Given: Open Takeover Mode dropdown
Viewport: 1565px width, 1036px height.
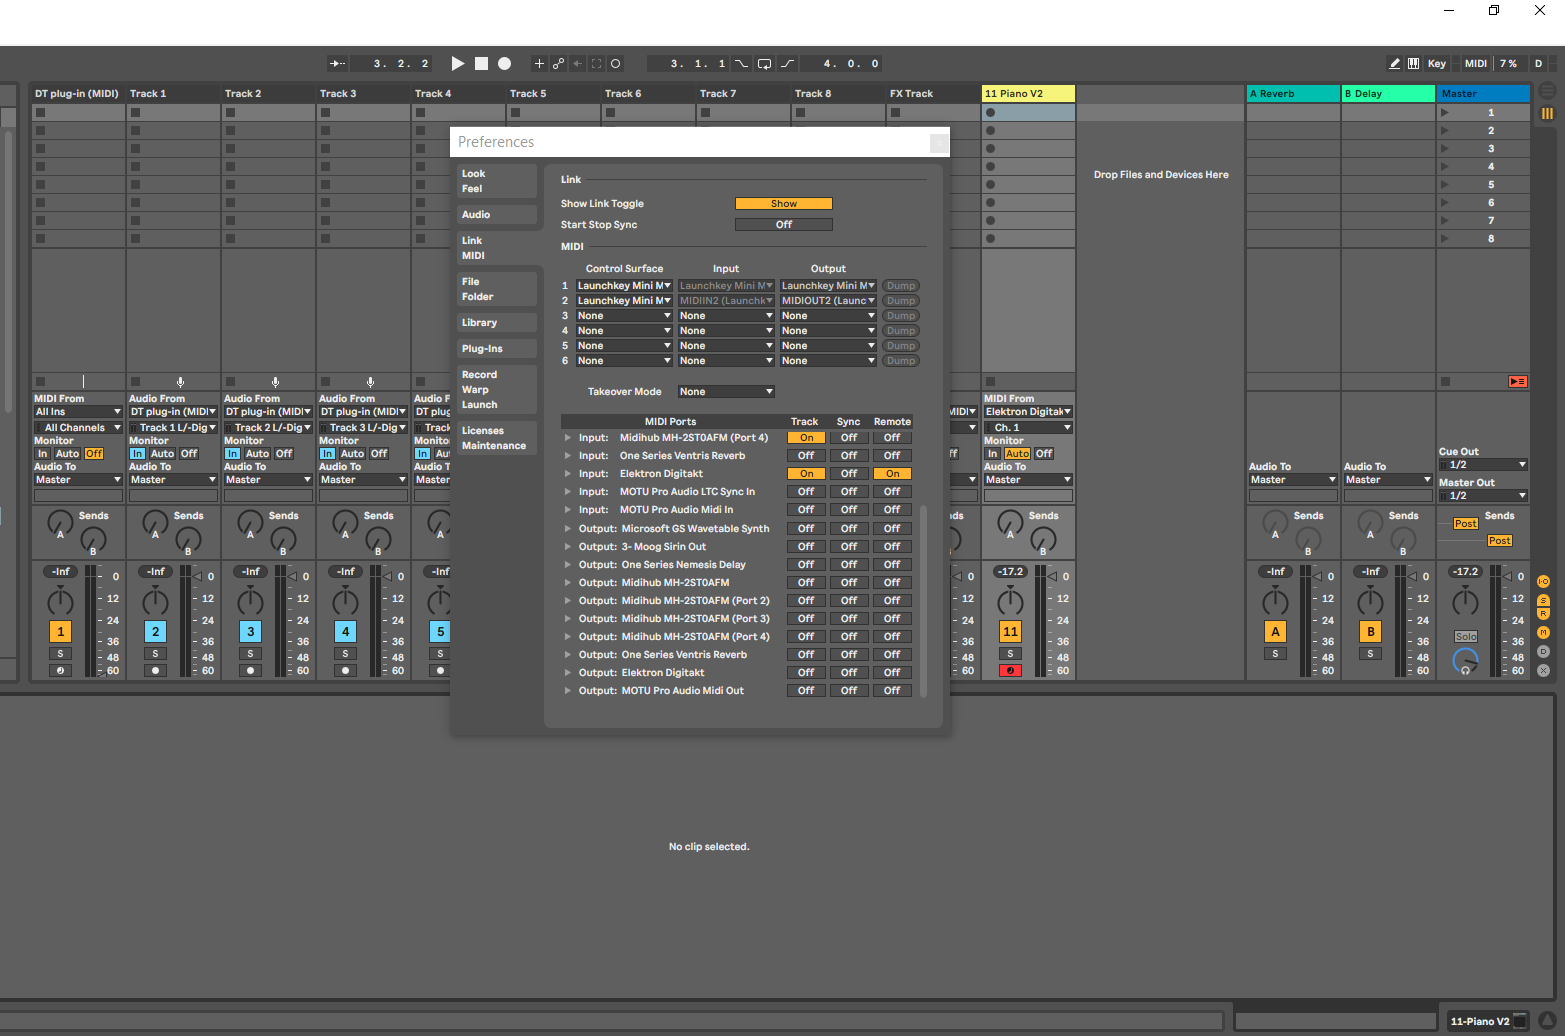Looking at the screenshot, I should [x=726, y=391].
